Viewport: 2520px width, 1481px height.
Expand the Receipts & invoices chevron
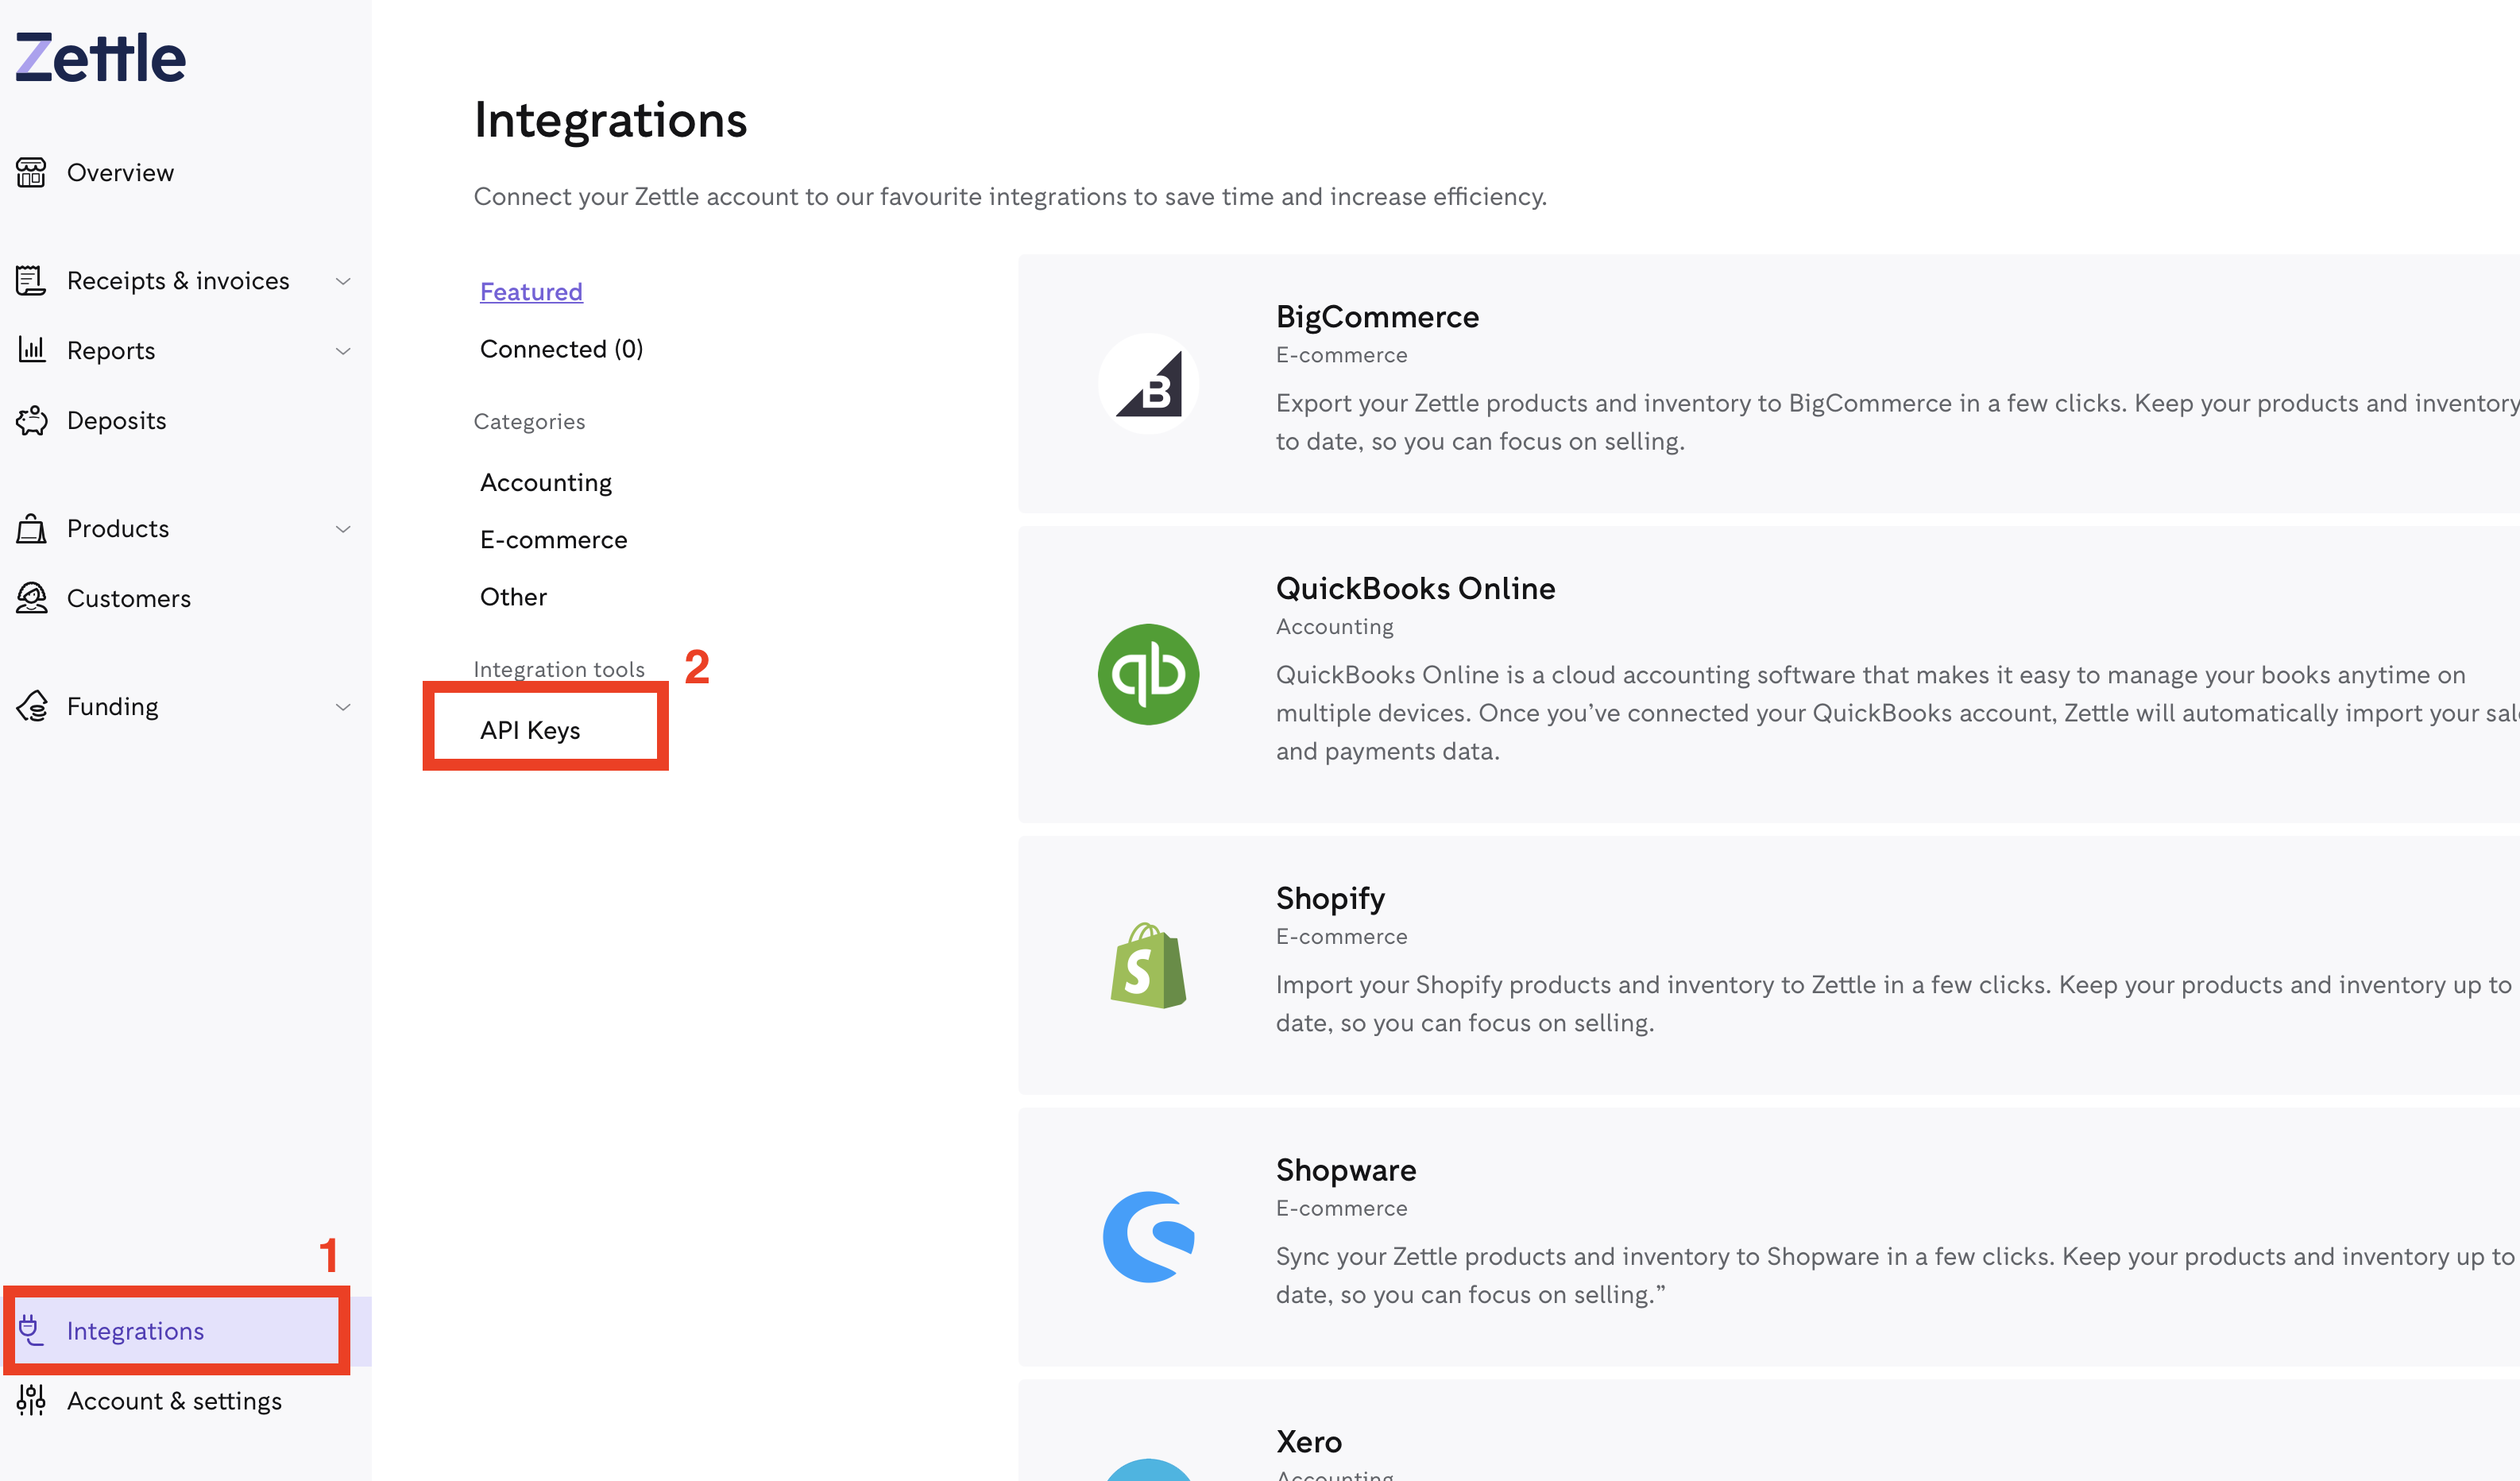pyautogui.click(x=343, y=281)
